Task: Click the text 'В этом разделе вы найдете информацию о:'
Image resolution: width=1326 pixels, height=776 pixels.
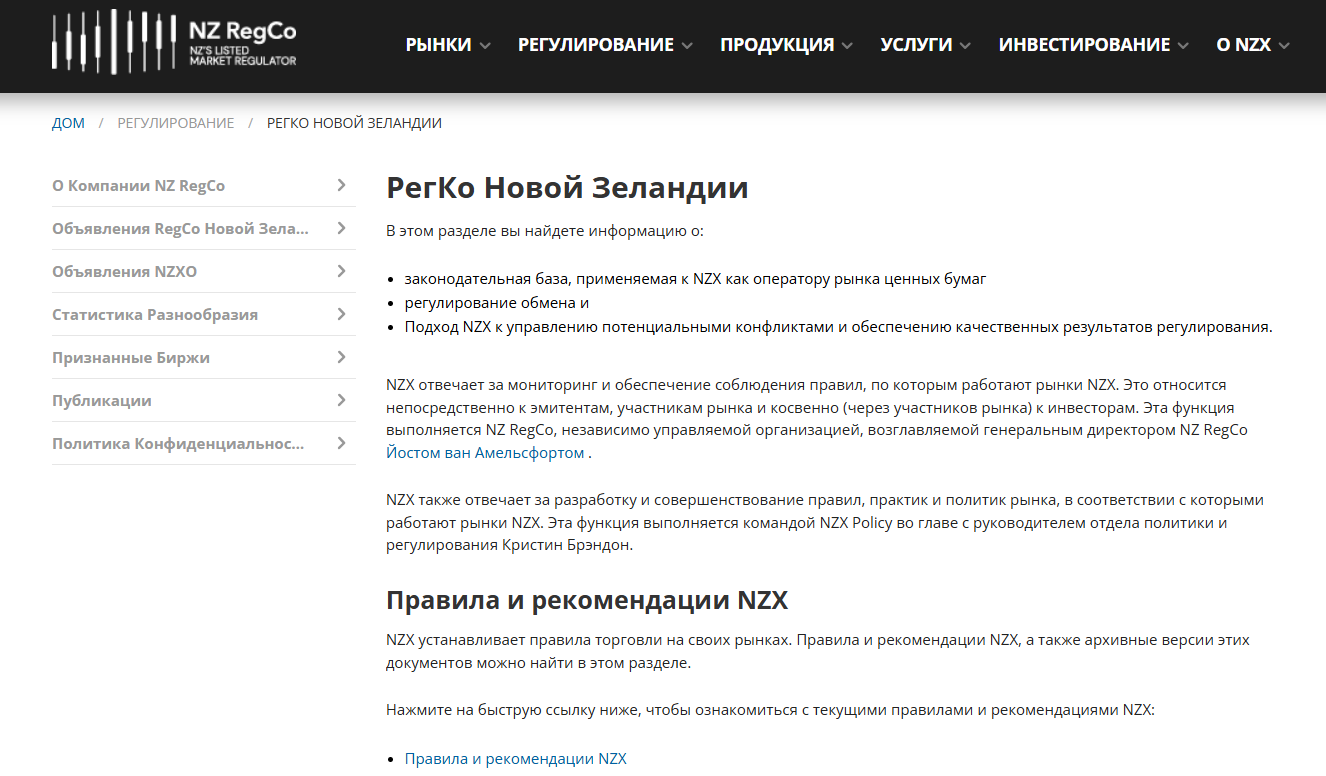Action: click(x=545, y=231)
